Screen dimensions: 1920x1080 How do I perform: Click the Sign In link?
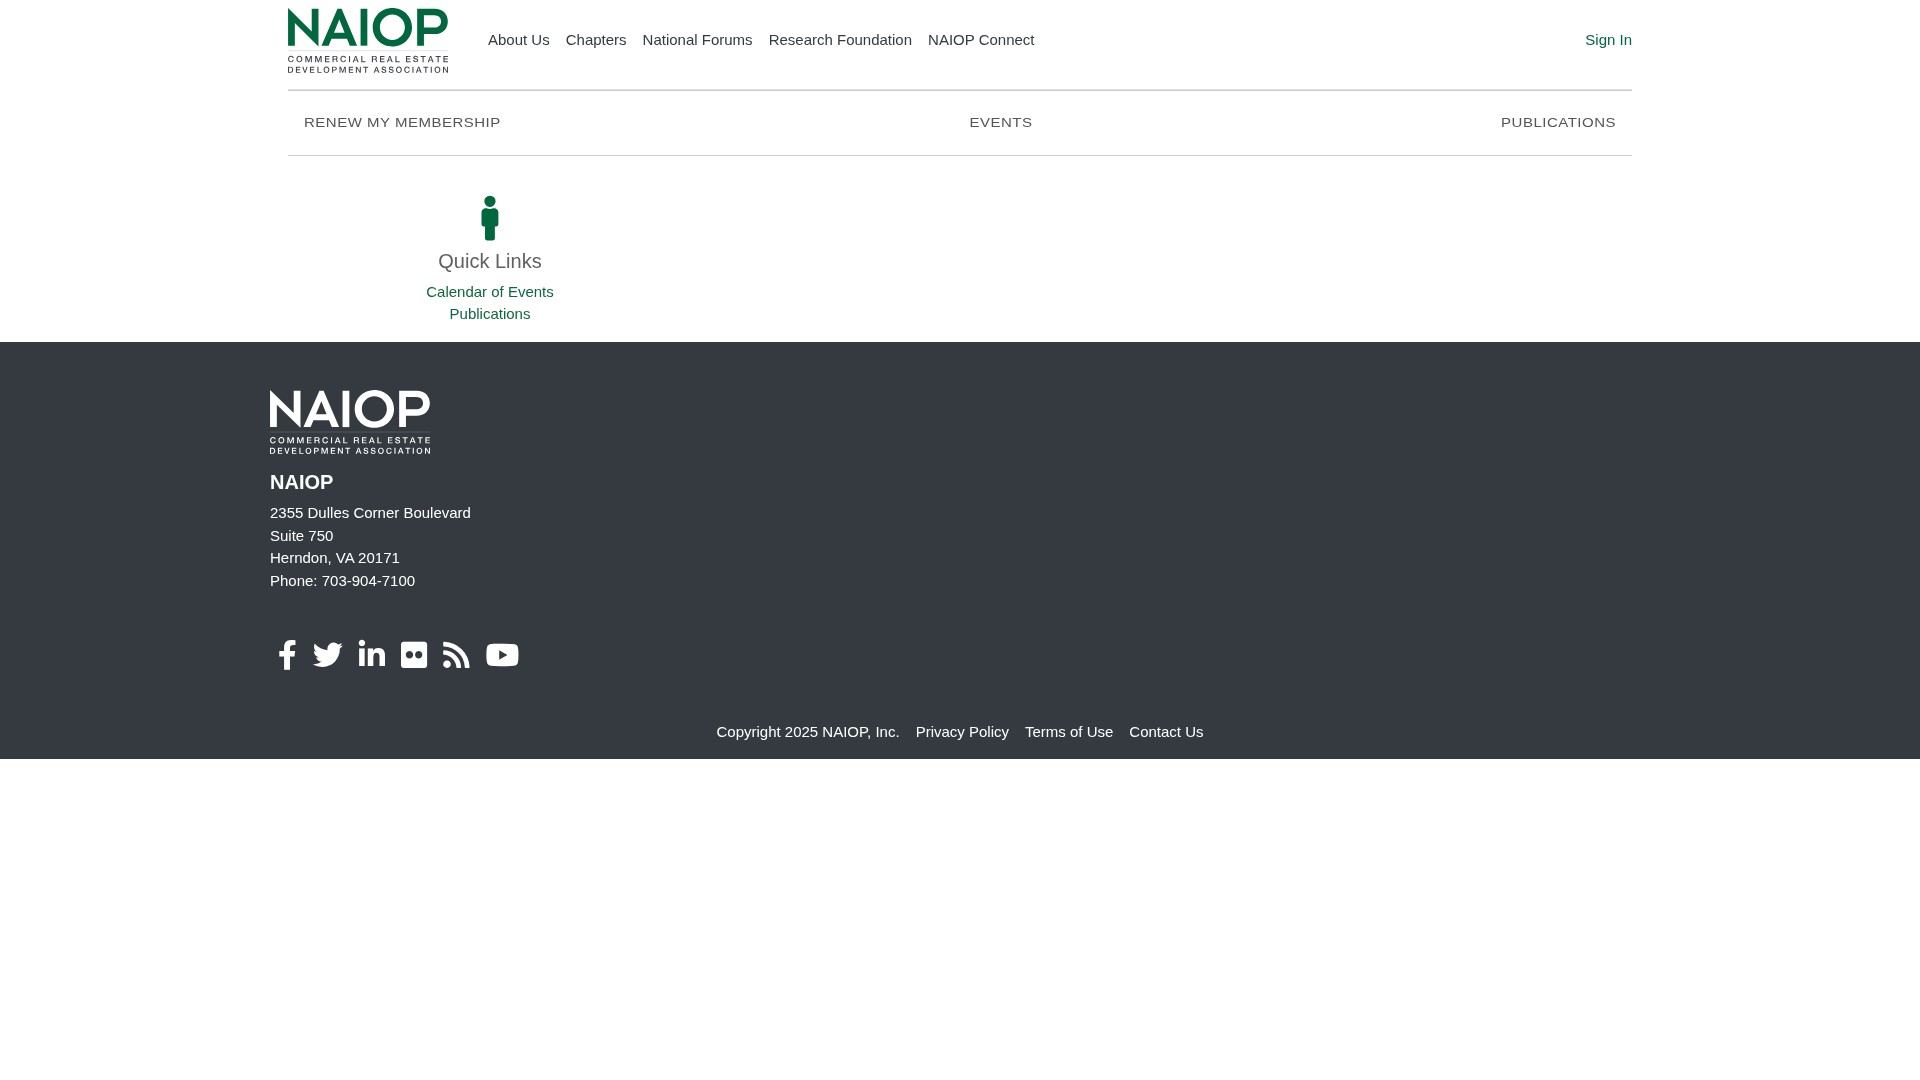coord(1608,40)
